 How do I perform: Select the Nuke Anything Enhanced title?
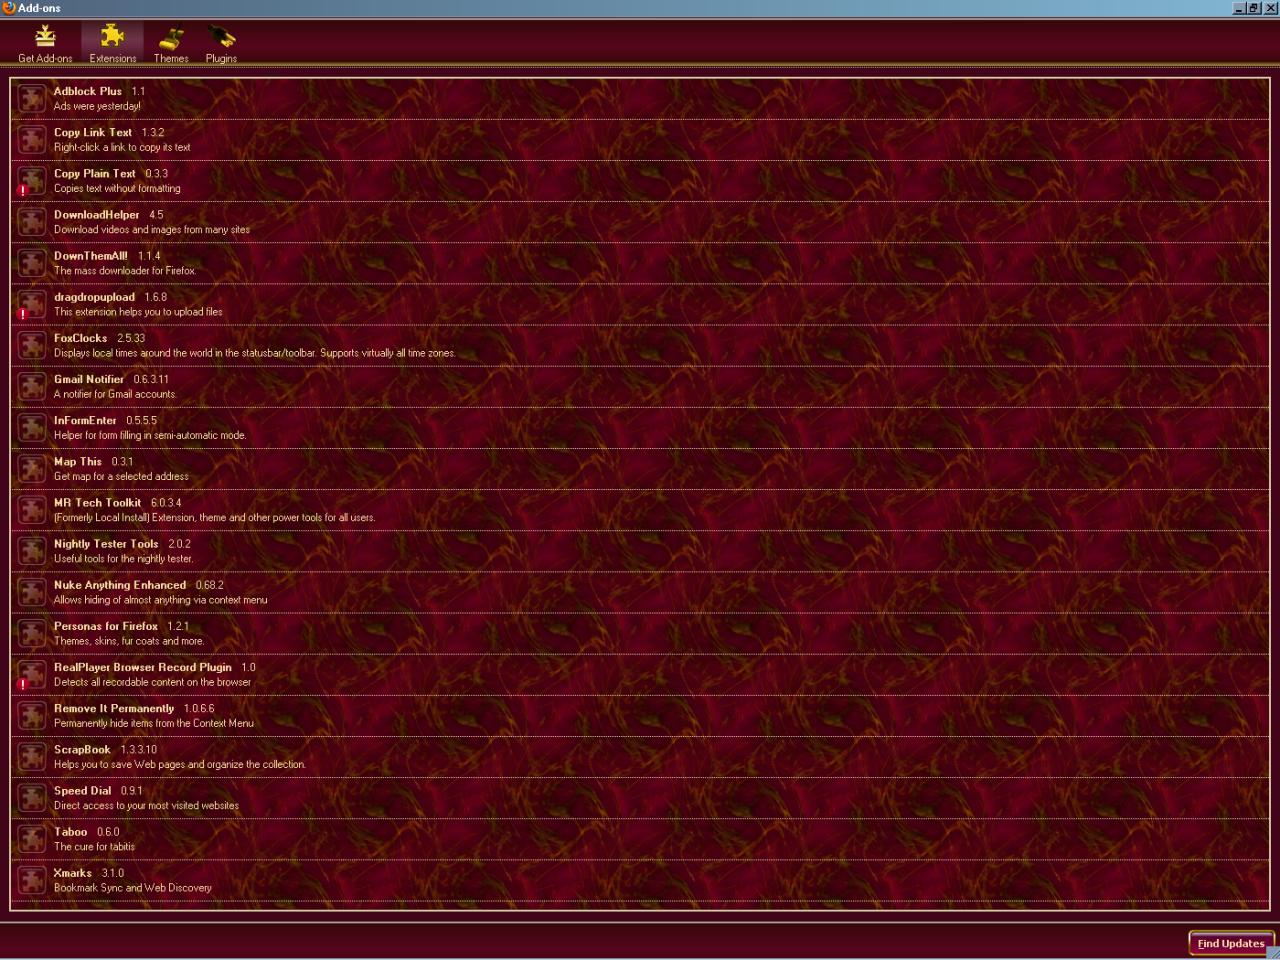tap(120, 585)
